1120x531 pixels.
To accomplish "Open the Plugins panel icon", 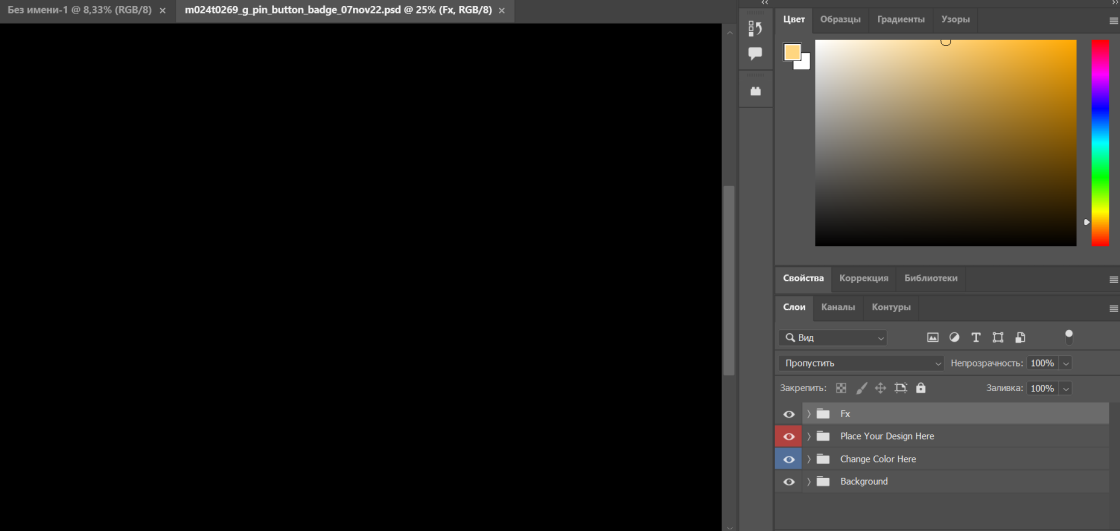I will click(x=755, y=91).
